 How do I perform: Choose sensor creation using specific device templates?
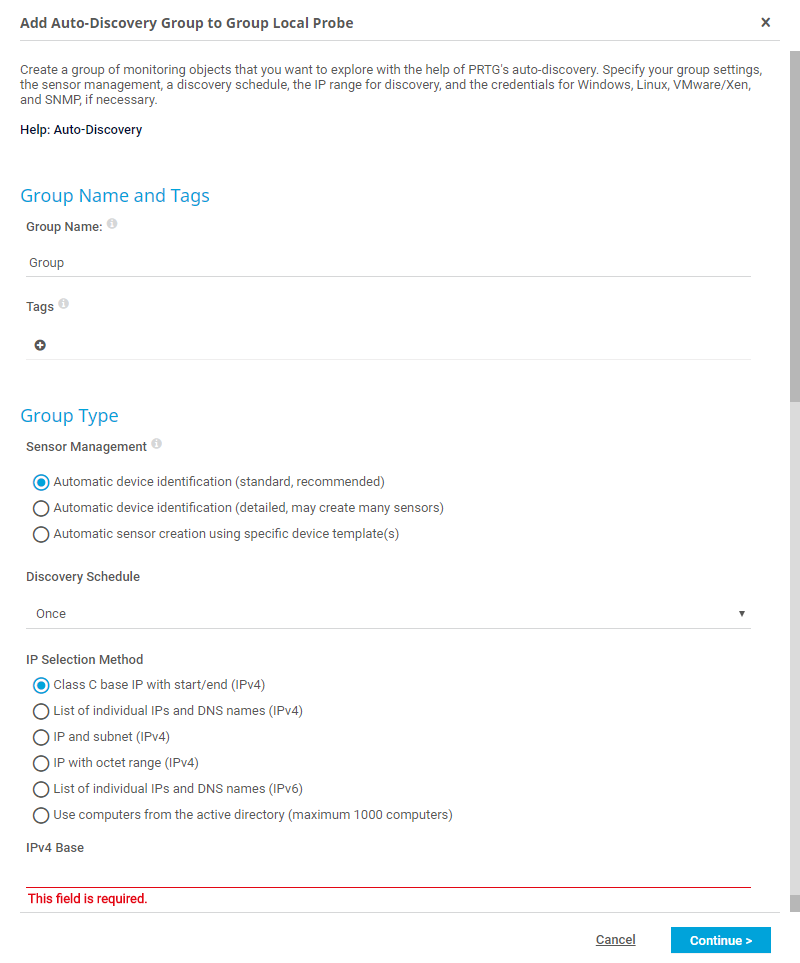41,534
